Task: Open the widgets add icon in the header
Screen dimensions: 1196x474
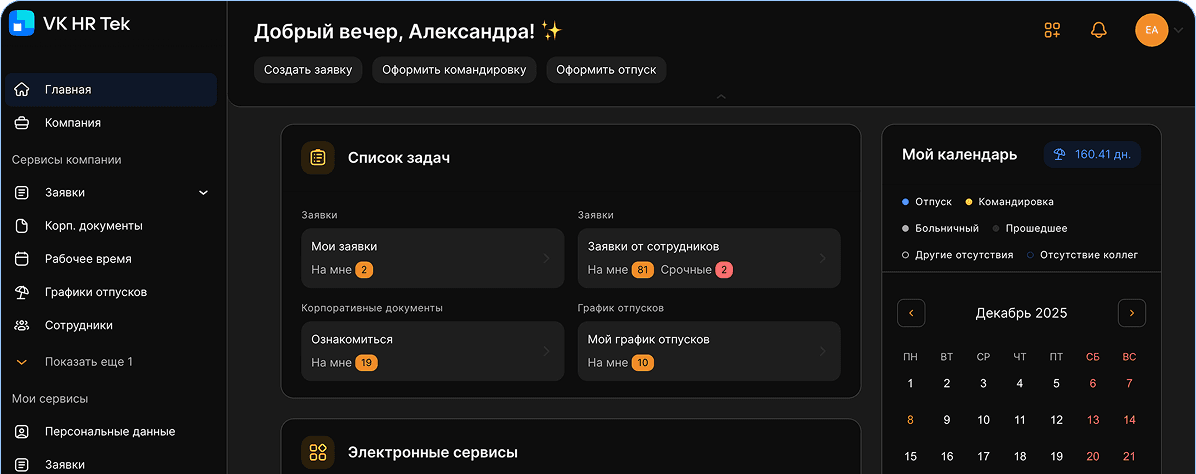Action: pos(1053,31)
